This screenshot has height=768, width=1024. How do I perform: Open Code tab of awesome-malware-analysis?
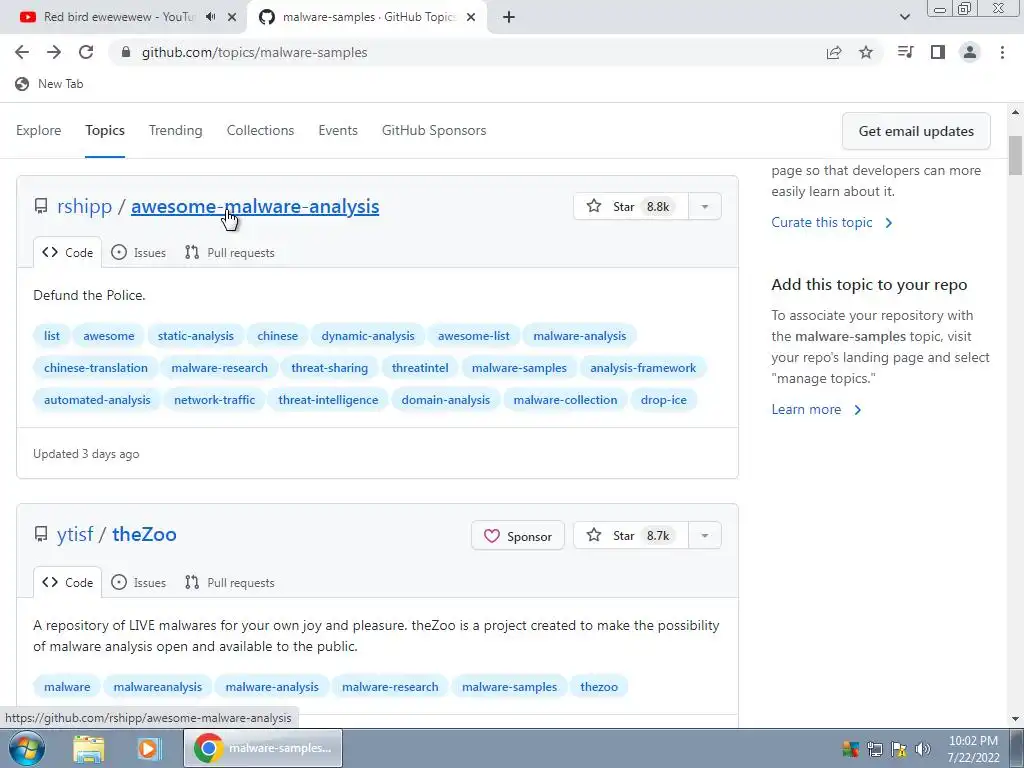pos(68,253)
